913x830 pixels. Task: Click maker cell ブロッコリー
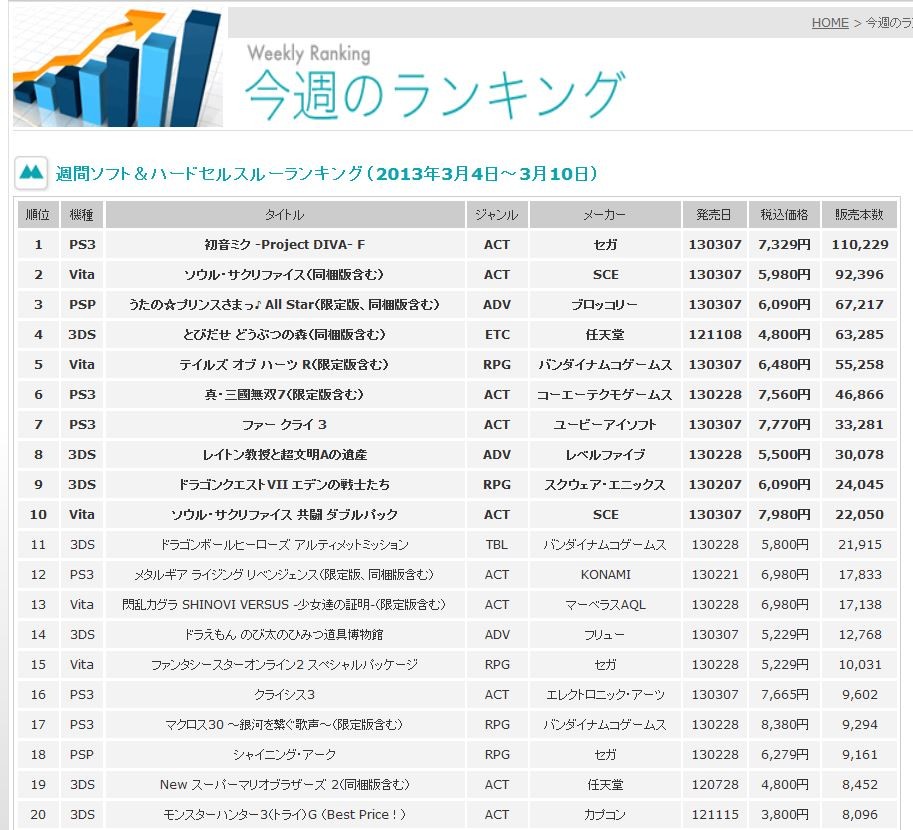pos(605,305)
